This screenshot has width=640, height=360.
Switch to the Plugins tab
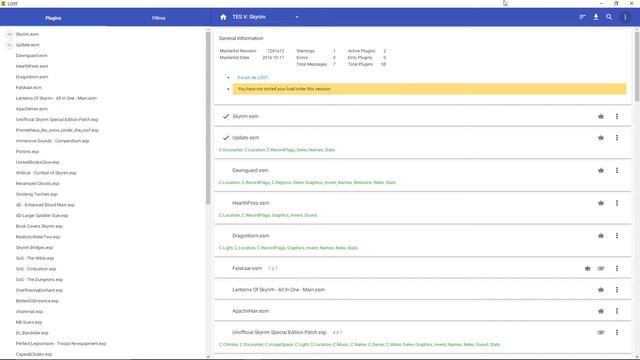tap(53, 18)
